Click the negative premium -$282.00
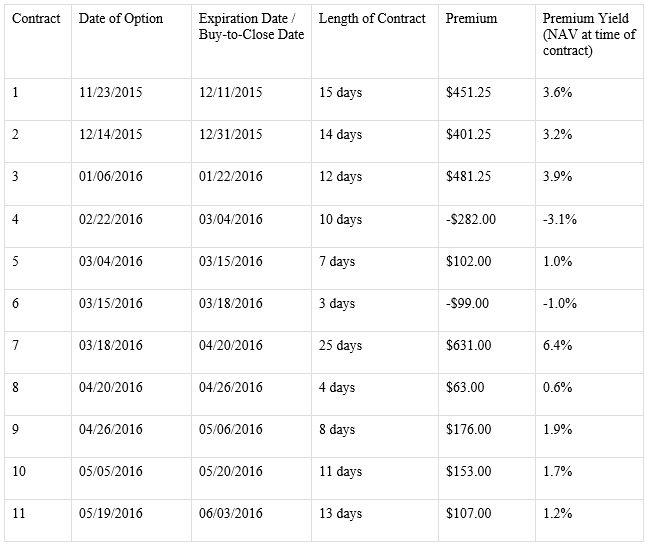 (x=470, y=219)
